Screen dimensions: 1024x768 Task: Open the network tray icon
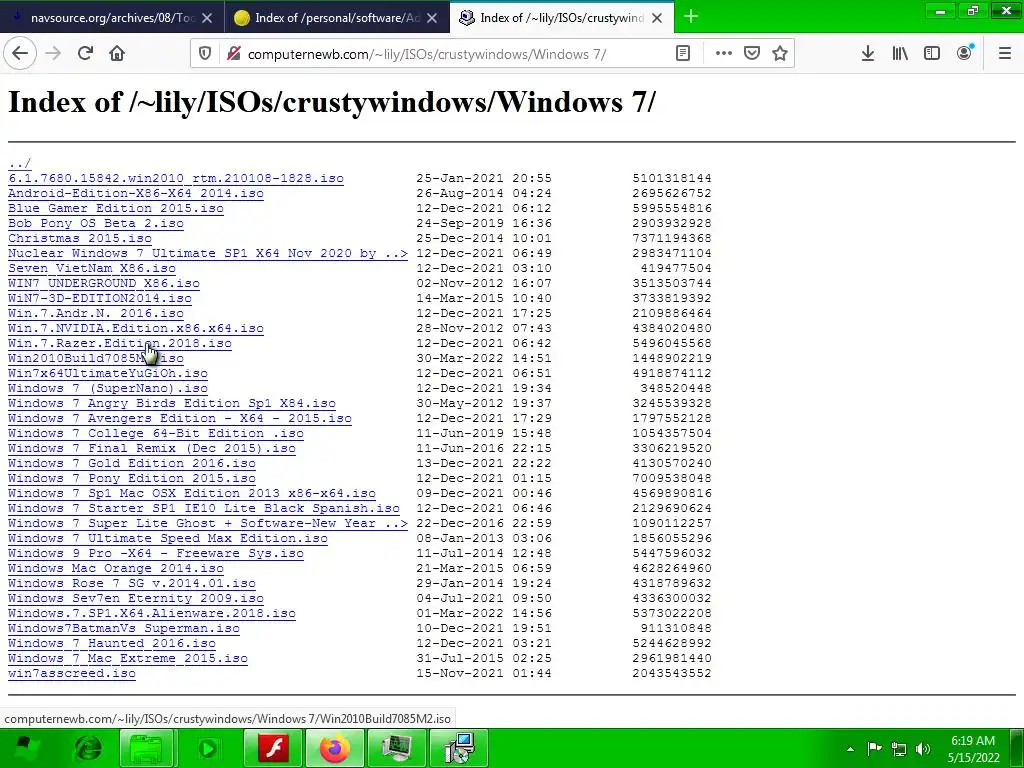pyautogui.click(x=899, y=749)
